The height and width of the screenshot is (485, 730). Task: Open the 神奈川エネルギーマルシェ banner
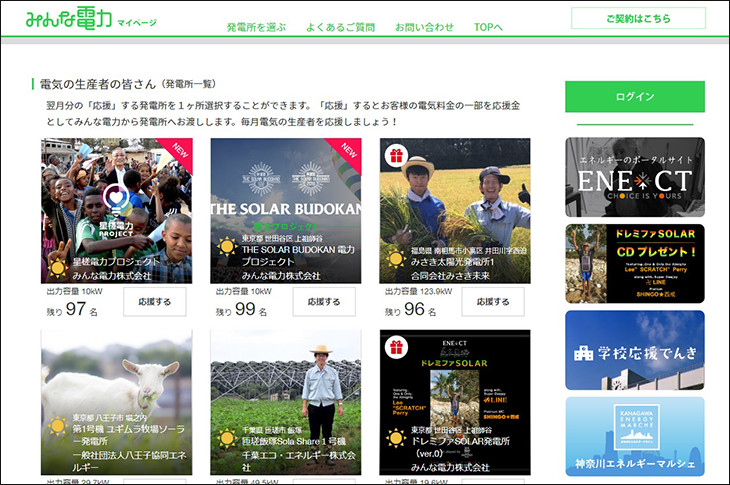click(x=634, y=435)
